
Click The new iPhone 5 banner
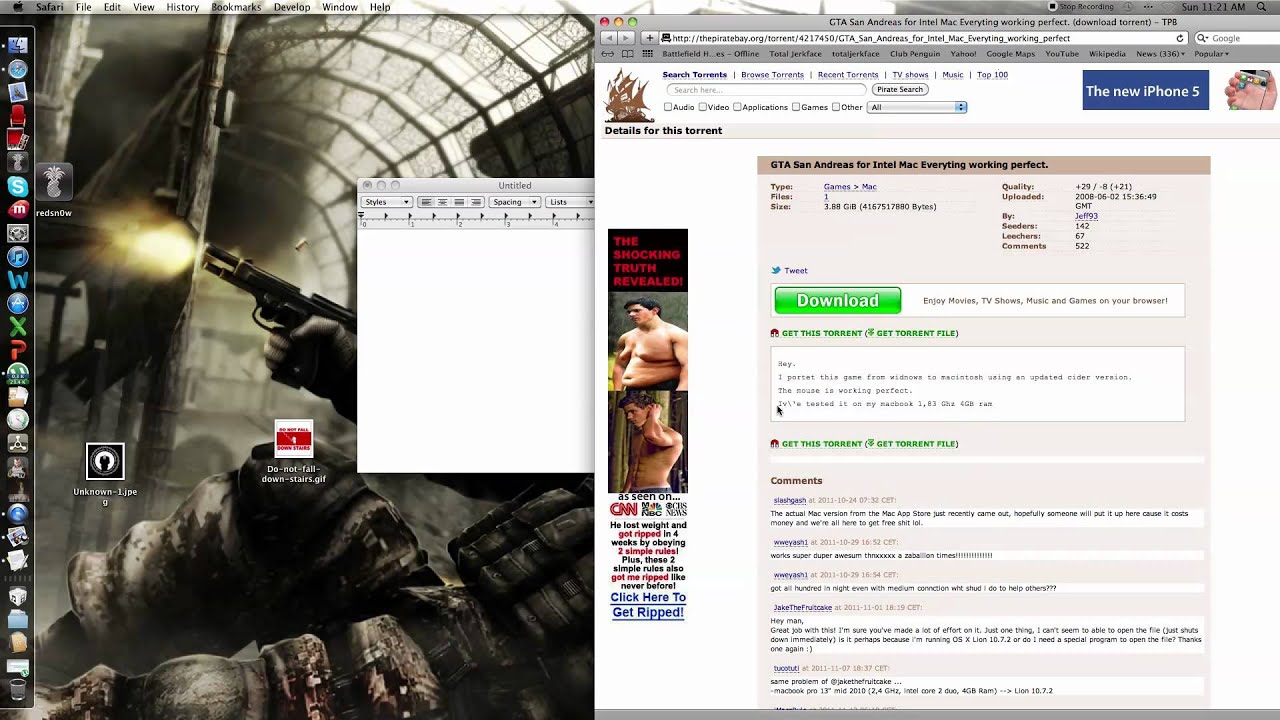point(1146,91)
